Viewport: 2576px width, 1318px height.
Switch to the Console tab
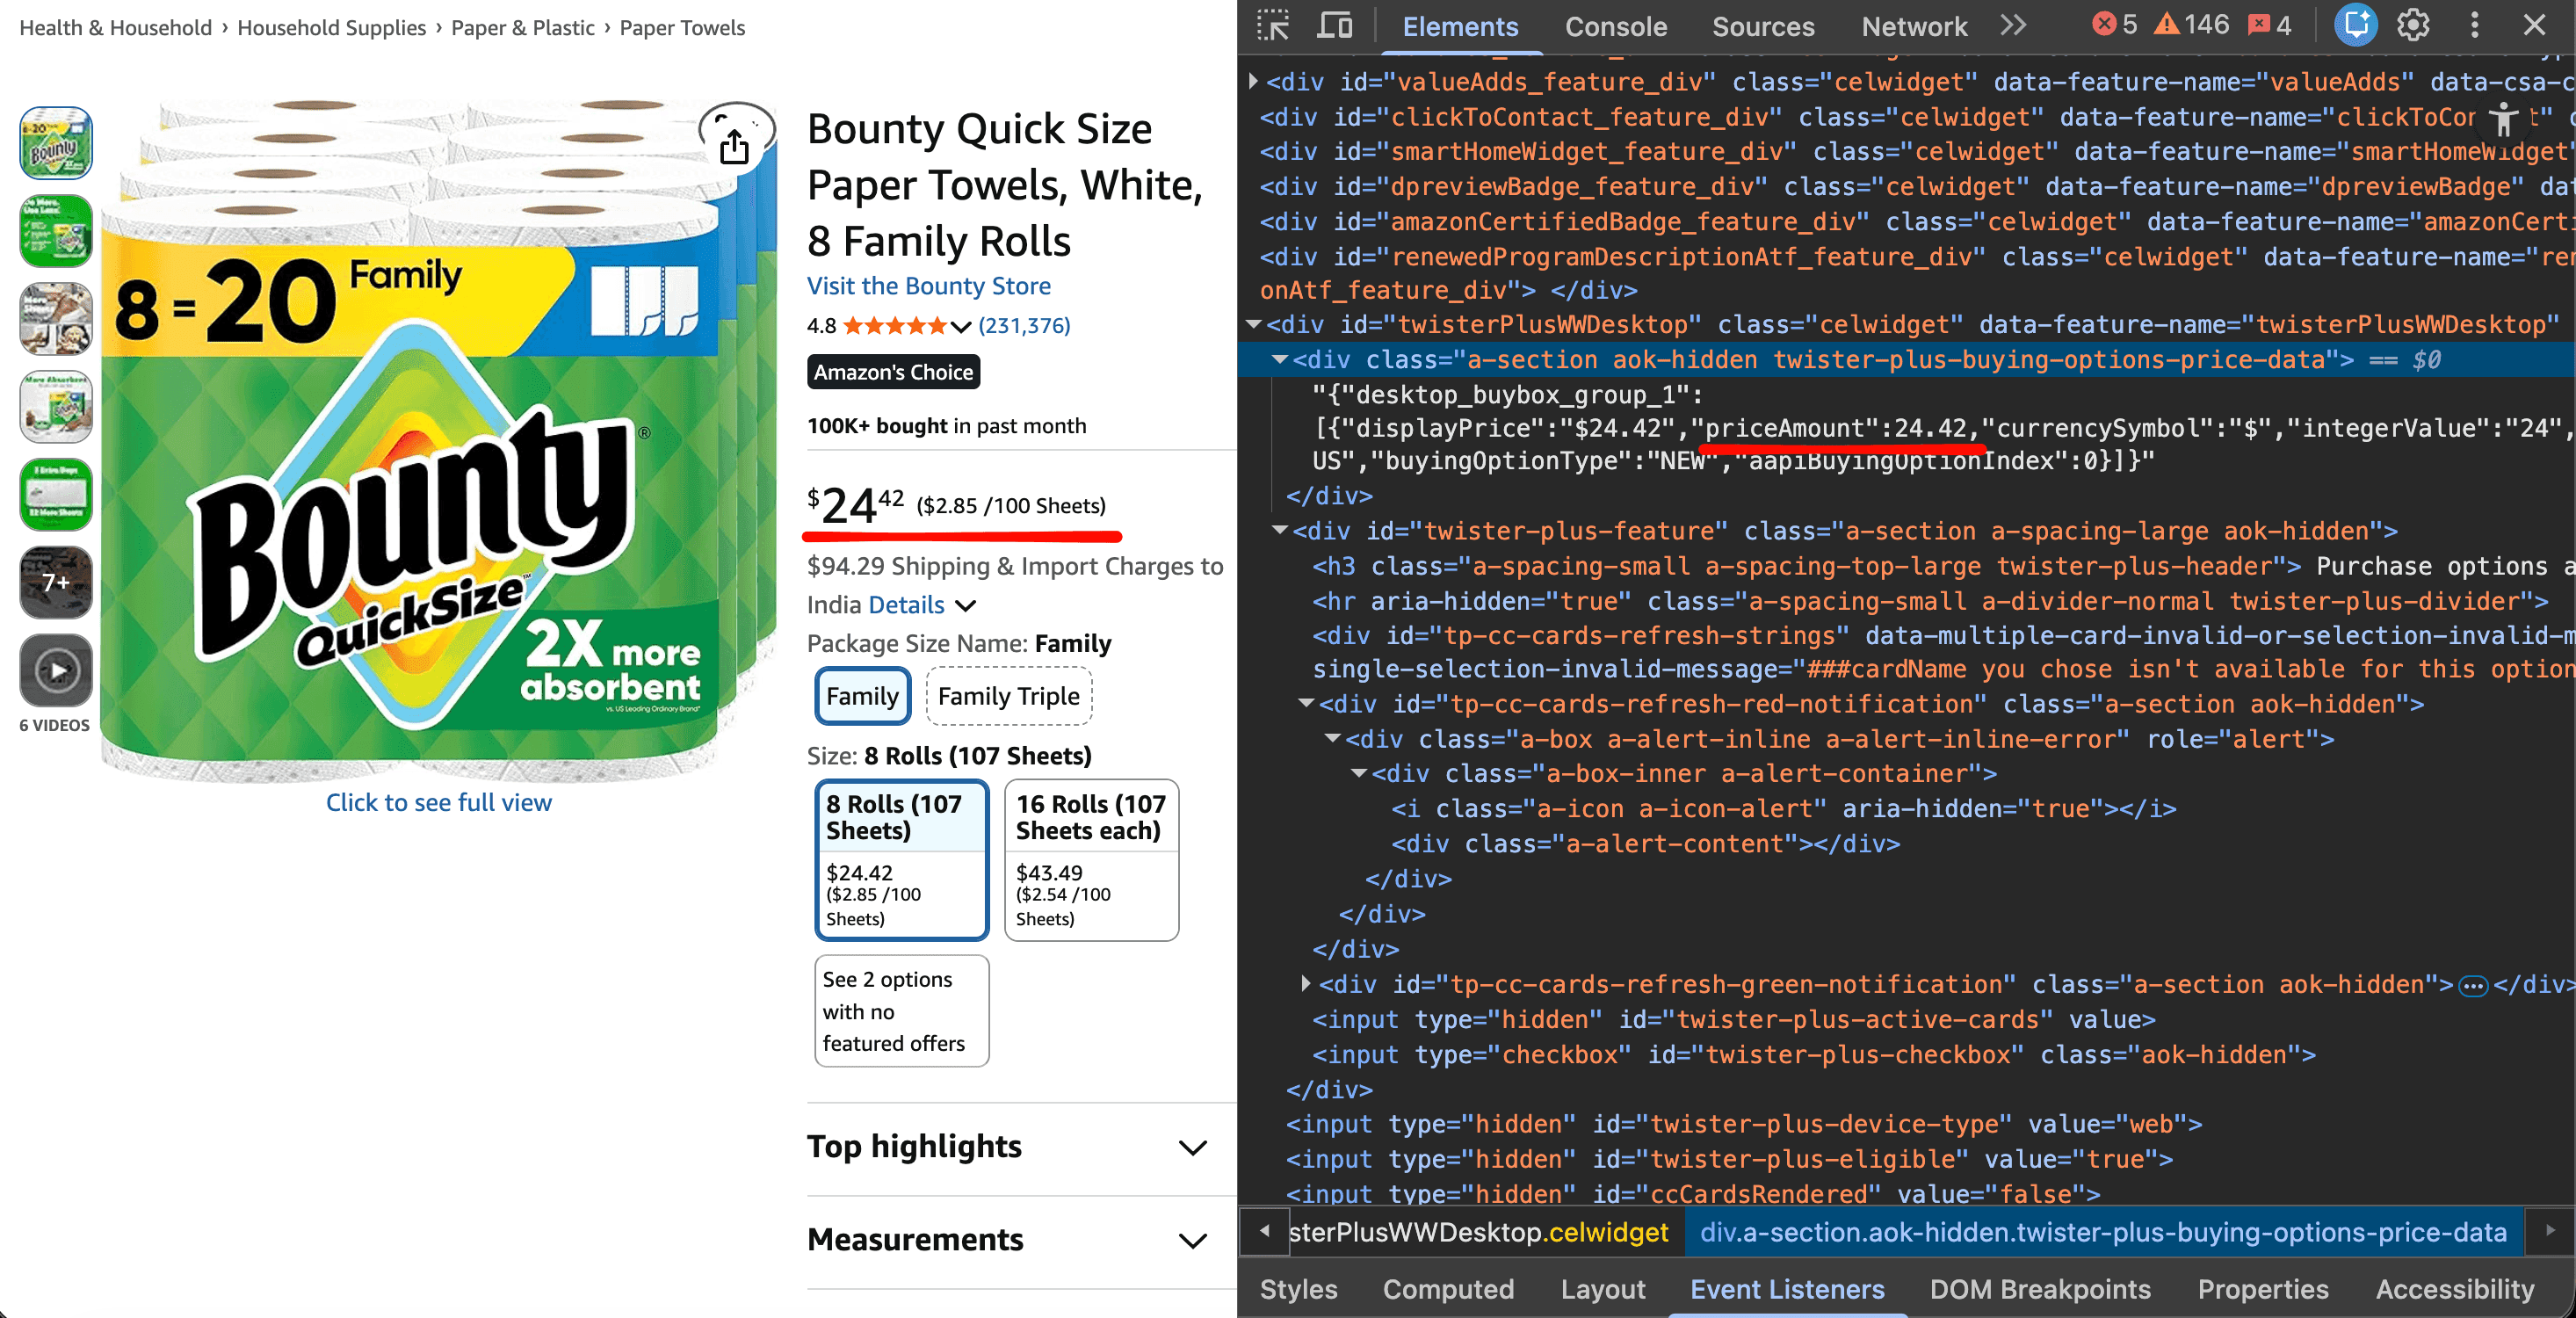point(1616,27)
